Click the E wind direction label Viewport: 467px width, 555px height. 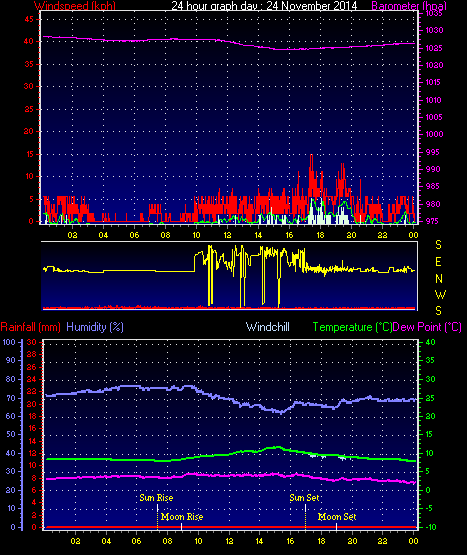(x=438, y=262)
